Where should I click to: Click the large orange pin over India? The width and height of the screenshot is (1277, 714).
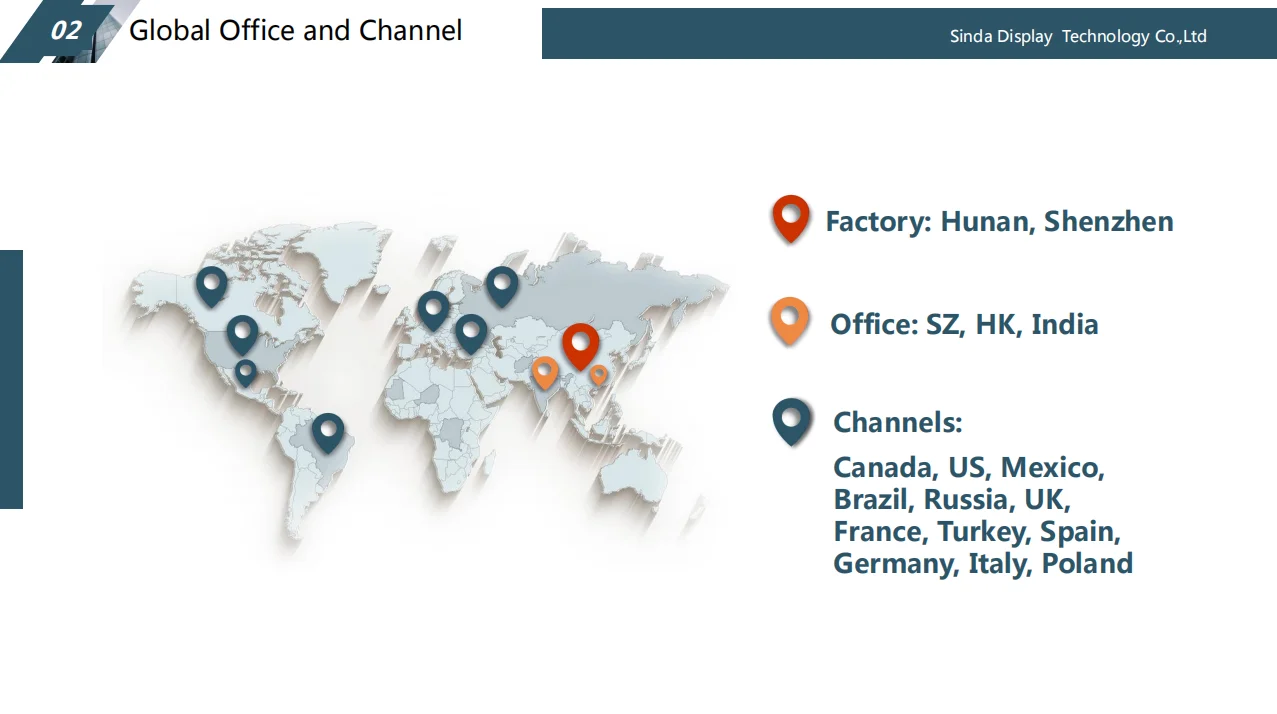pyautogui.click(x=545, y=371)
